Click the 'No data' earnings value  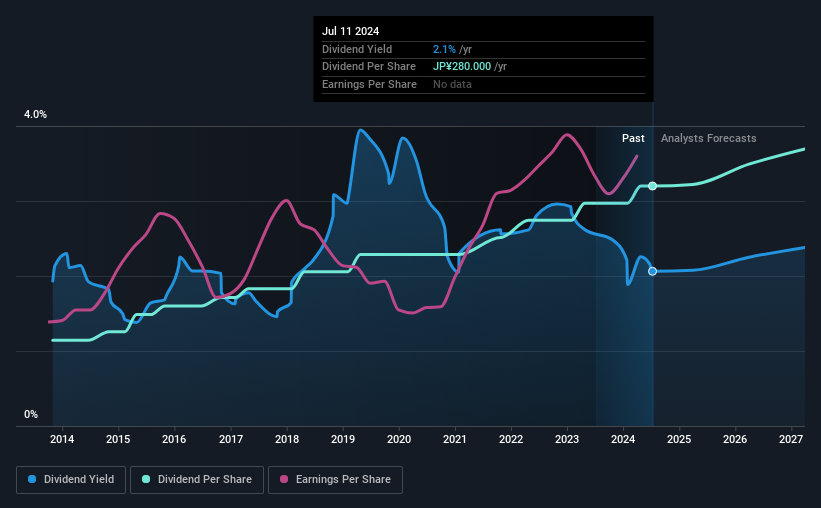point(452,84)
